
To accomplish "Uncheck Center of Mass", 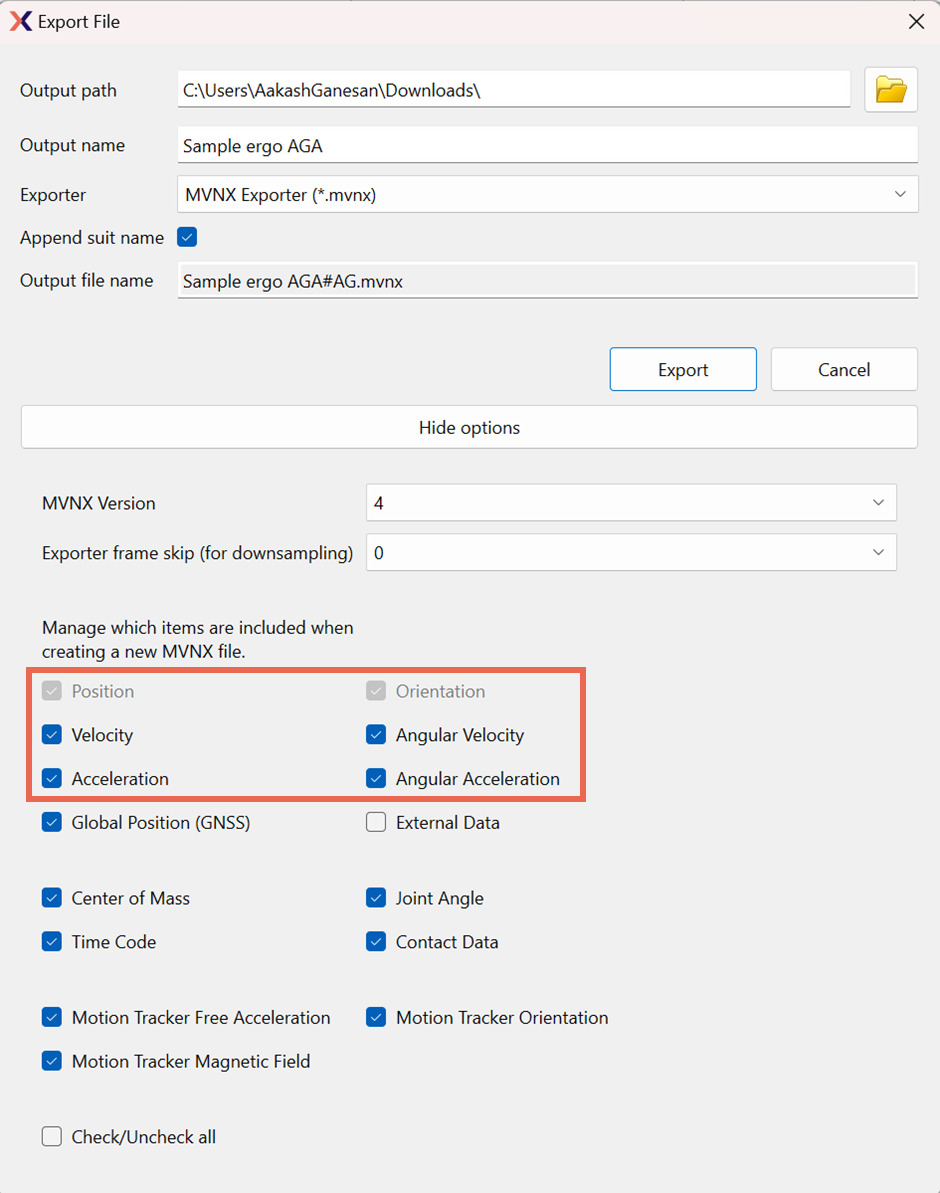I will point(51,898).
